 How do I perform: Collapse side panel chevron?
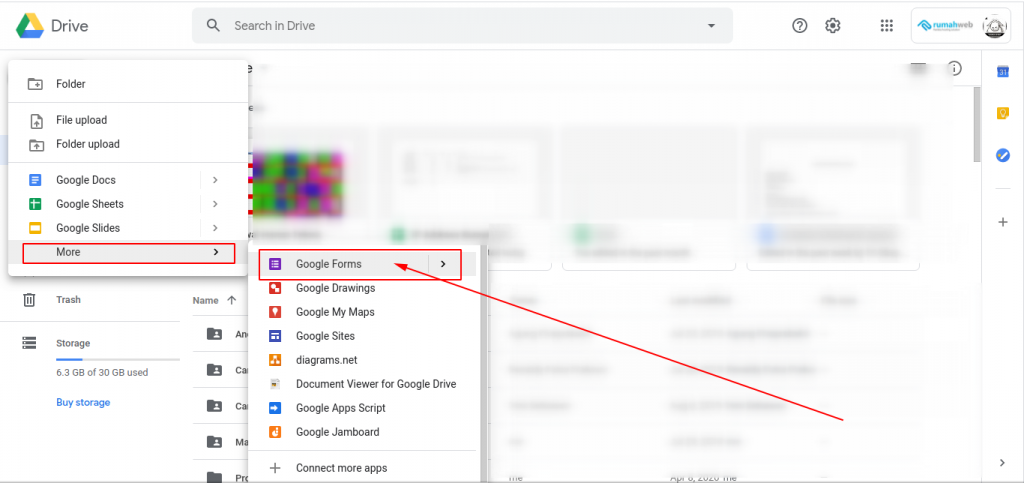click(1003, 463)
